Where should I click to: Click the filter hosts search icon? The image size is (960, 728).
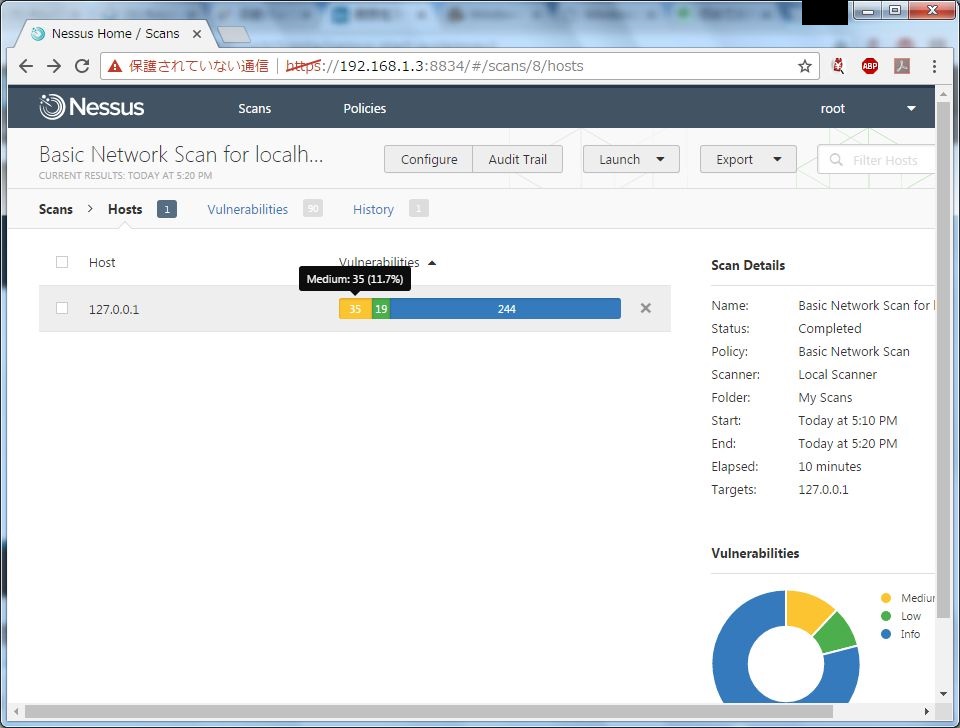(x=836, y=160)
